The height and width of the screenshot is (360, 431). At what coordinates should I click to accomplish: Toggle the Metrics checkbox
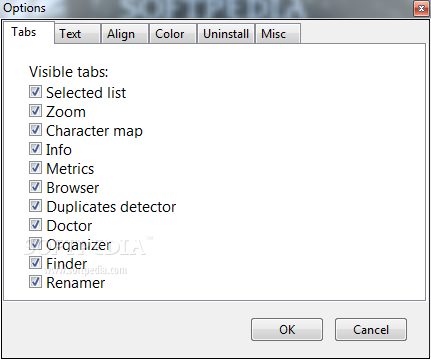pos(35,168)
